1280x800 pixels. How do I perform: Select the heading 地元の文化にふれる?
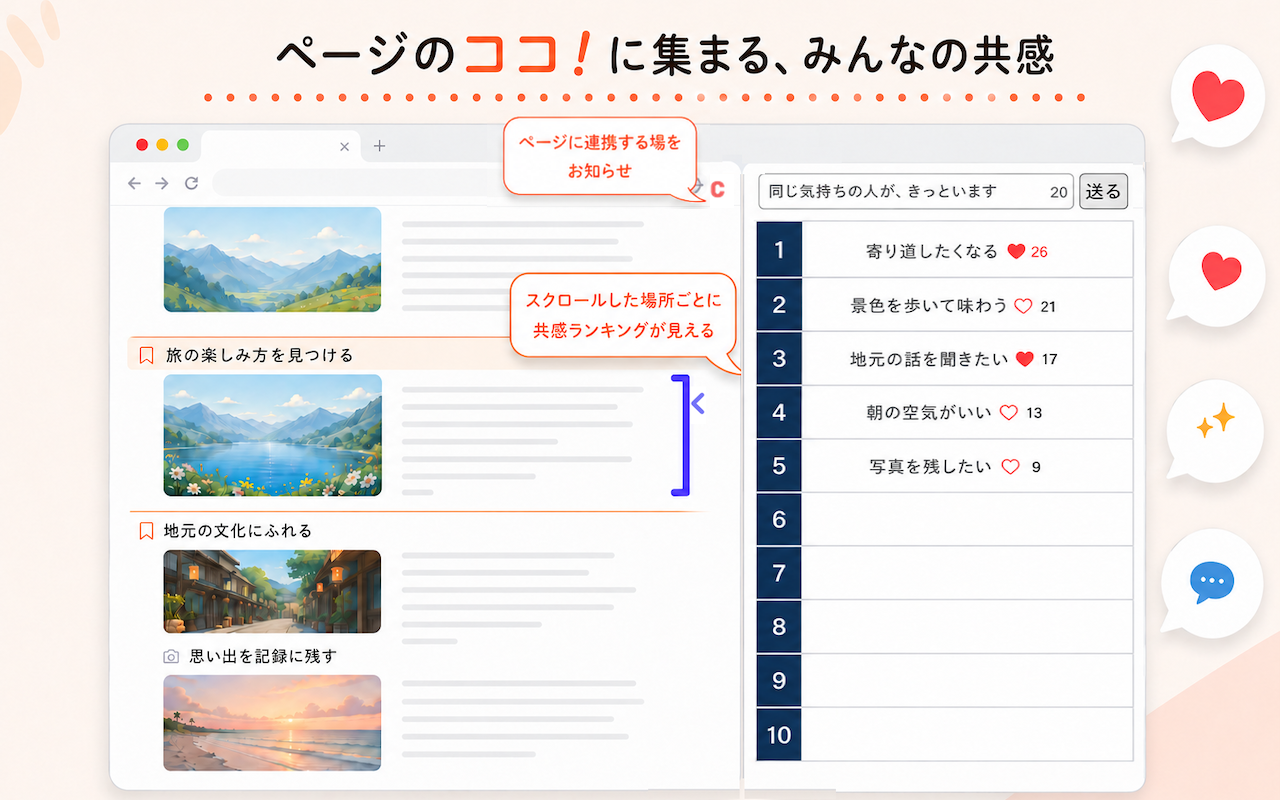(x=238, y=531)
